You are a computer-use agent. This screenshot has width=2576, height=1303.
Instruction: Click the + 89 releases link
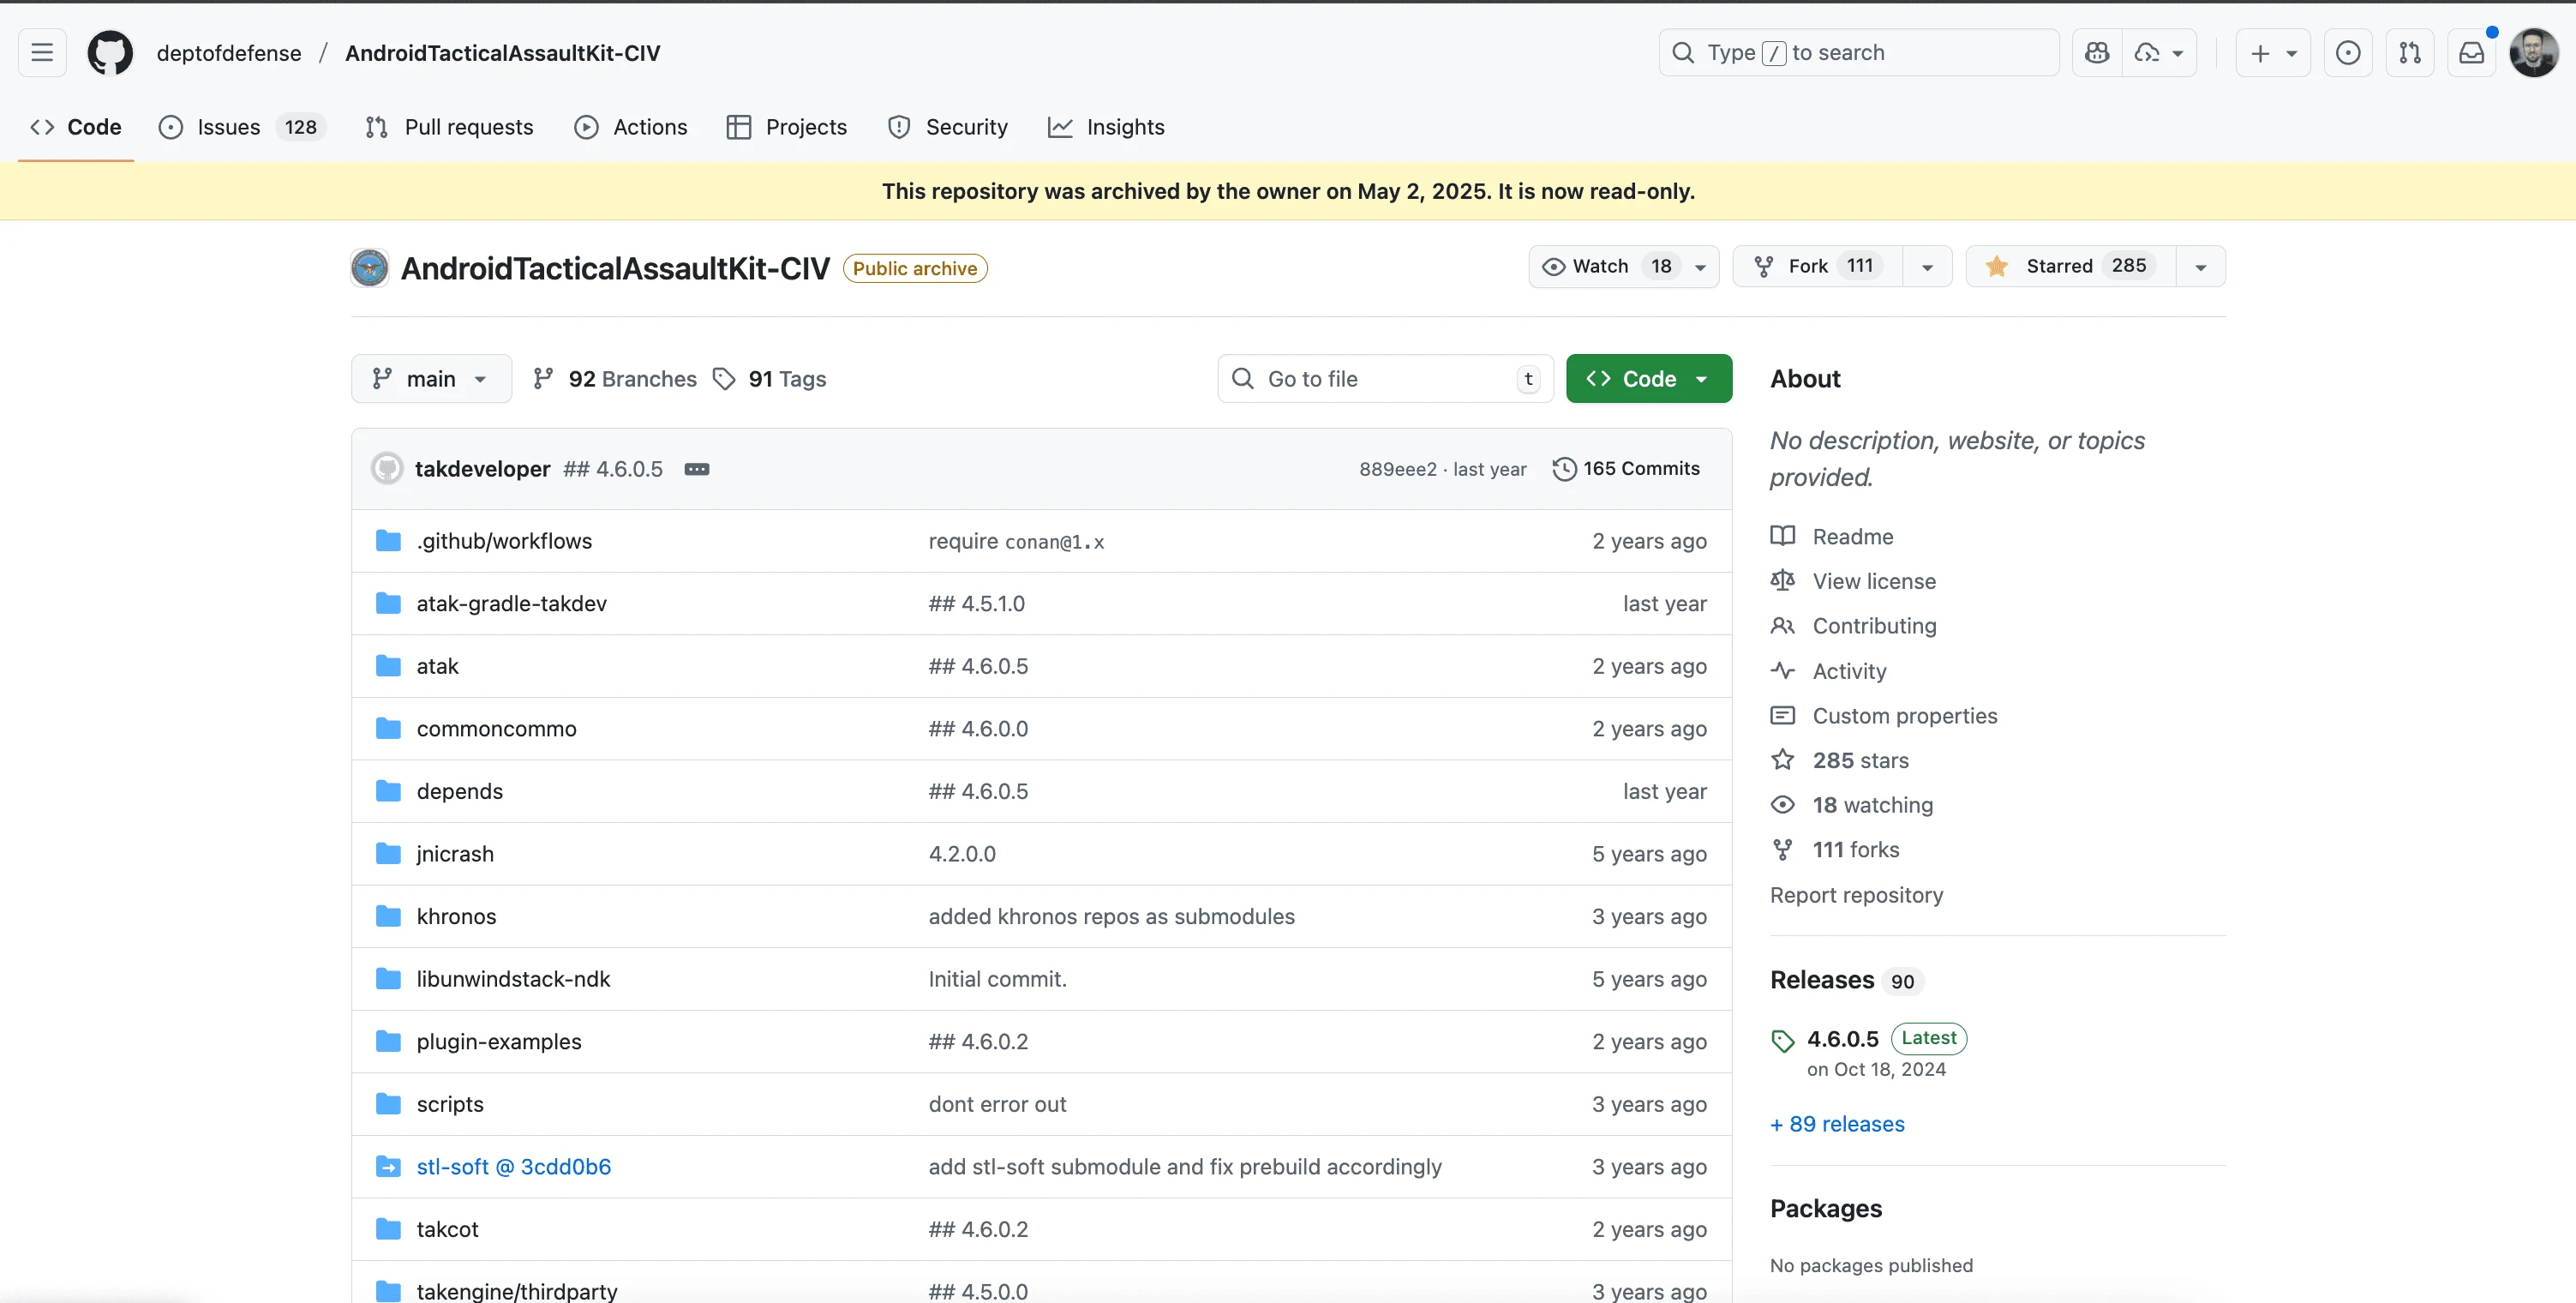[x=1837, y=1124]
